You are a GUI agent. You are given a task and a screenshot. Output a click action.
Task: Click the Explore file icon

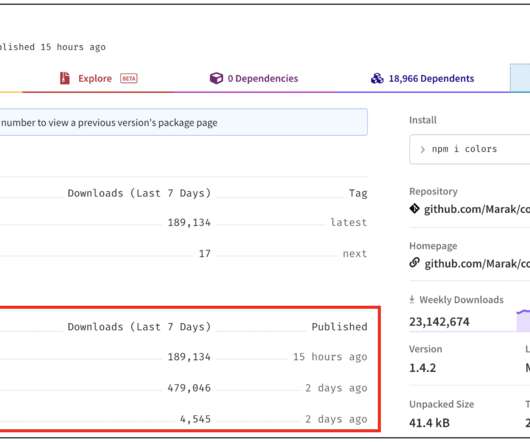[x=65, y=78]
